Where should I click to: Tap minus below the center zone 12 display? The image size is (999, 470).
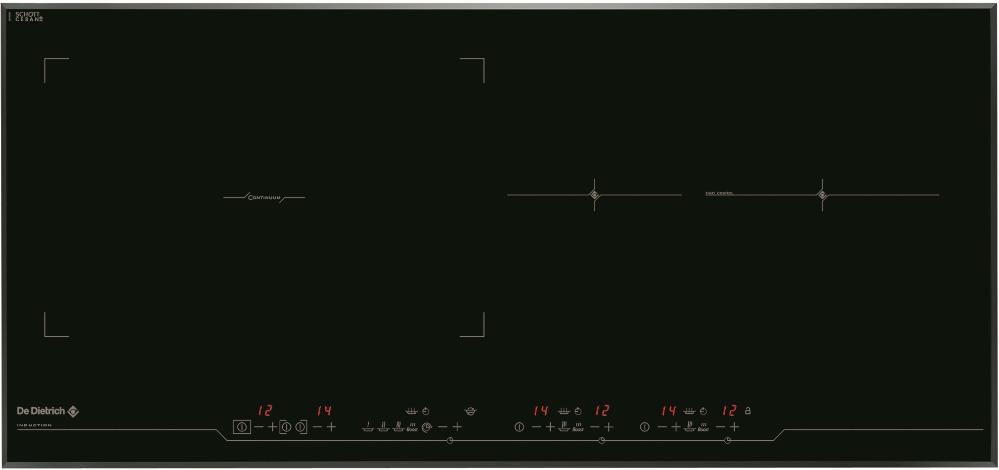[x=594, y=427]
